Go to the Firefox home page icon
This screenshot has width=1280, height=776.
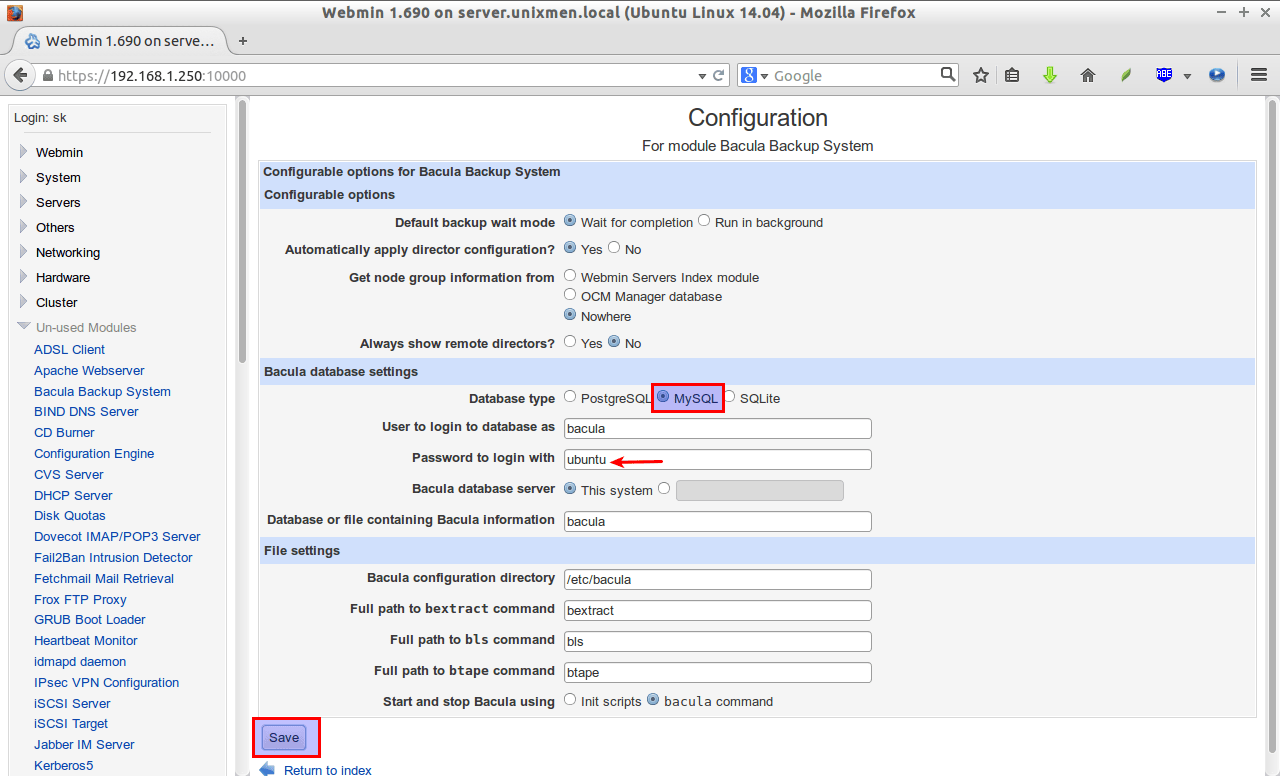[x=1088, y=75]
